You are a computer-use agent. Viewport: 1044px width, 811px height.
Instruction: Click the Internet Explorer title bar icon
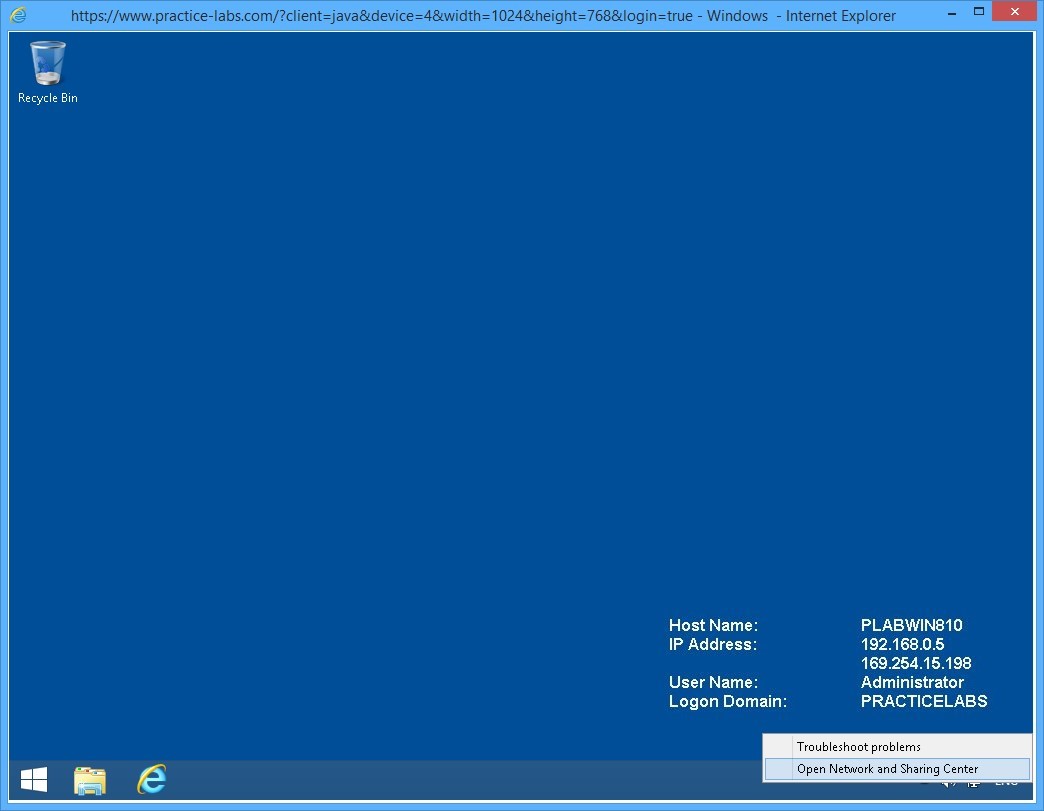click(18, 15)
